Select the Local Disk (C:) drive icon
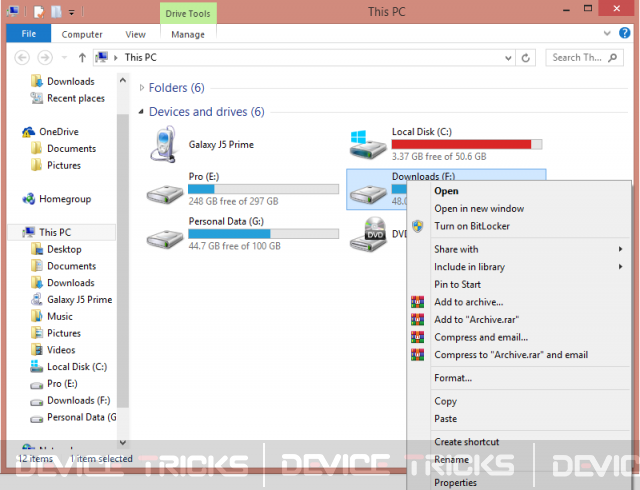The width and height of the screenshot is (640, 490). (x=368, y=145)
